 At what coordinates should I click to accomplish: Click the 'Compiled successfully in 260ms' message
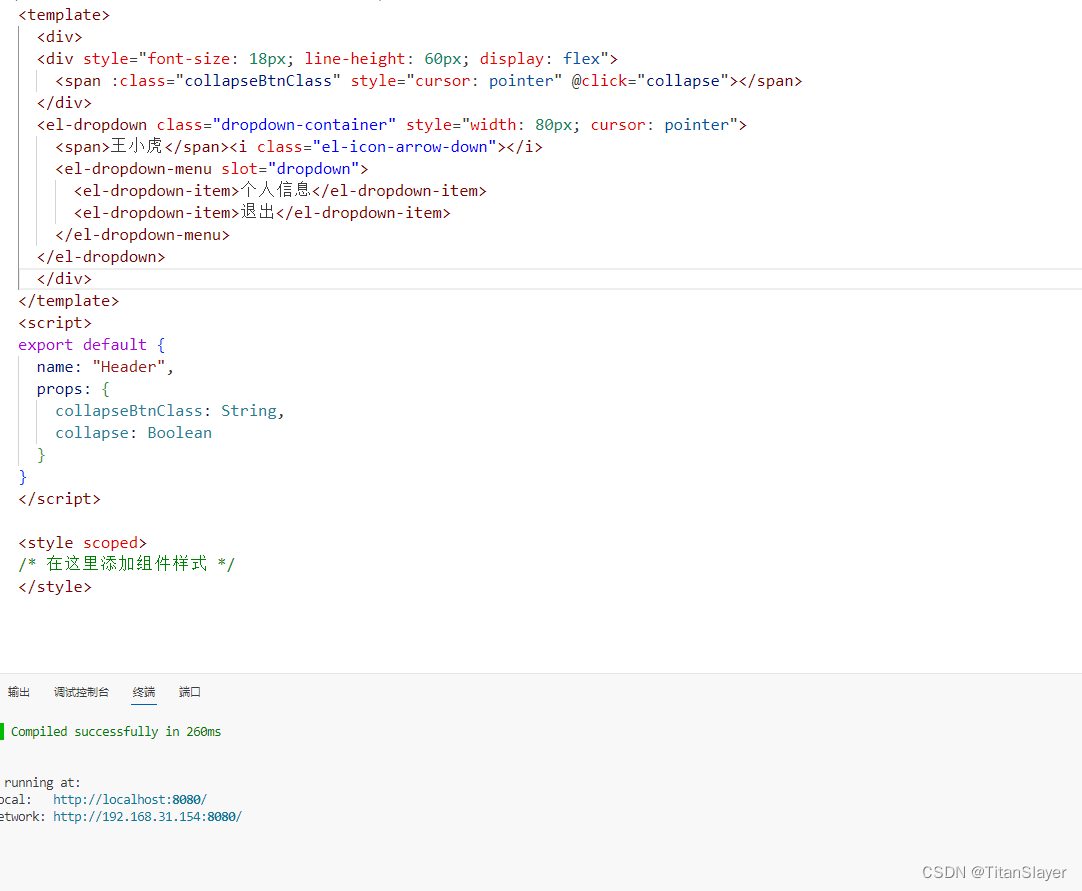[116, 732]
